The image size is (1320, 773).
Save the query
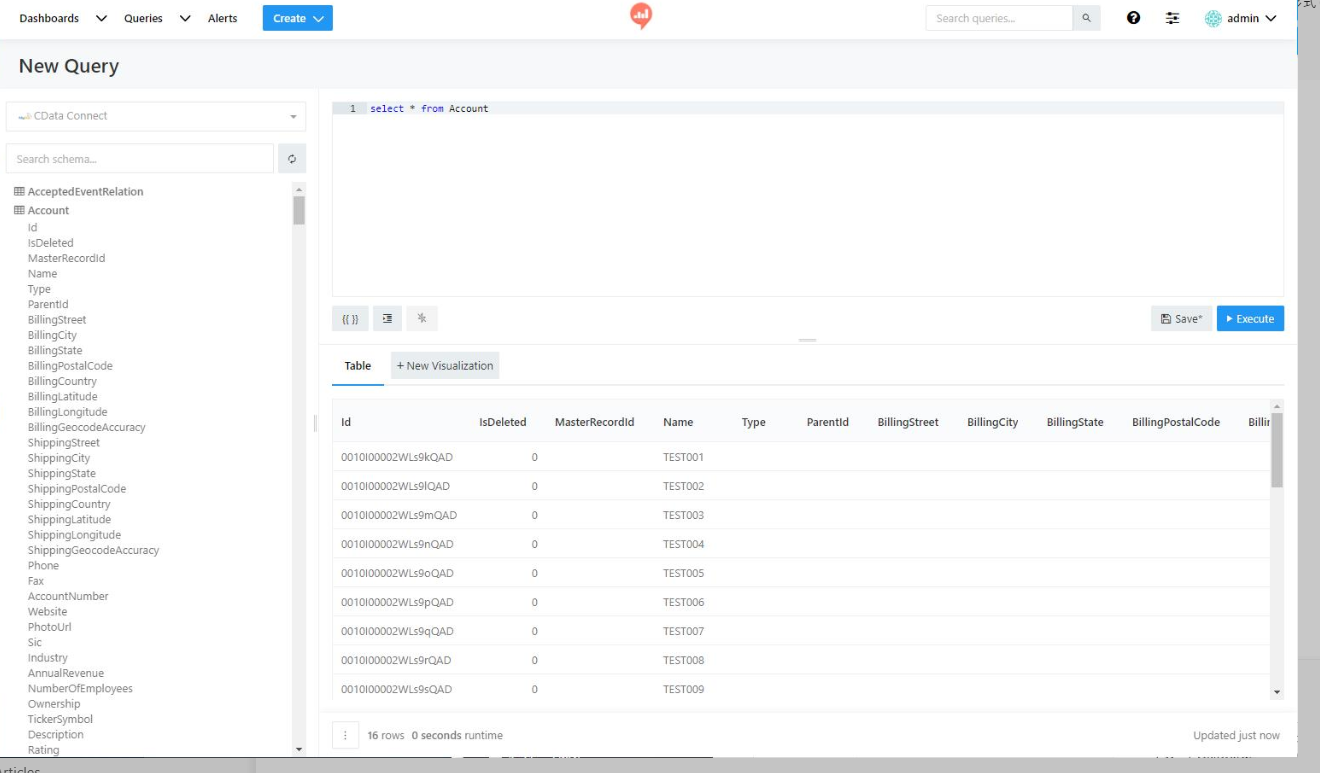[1181, 319]
